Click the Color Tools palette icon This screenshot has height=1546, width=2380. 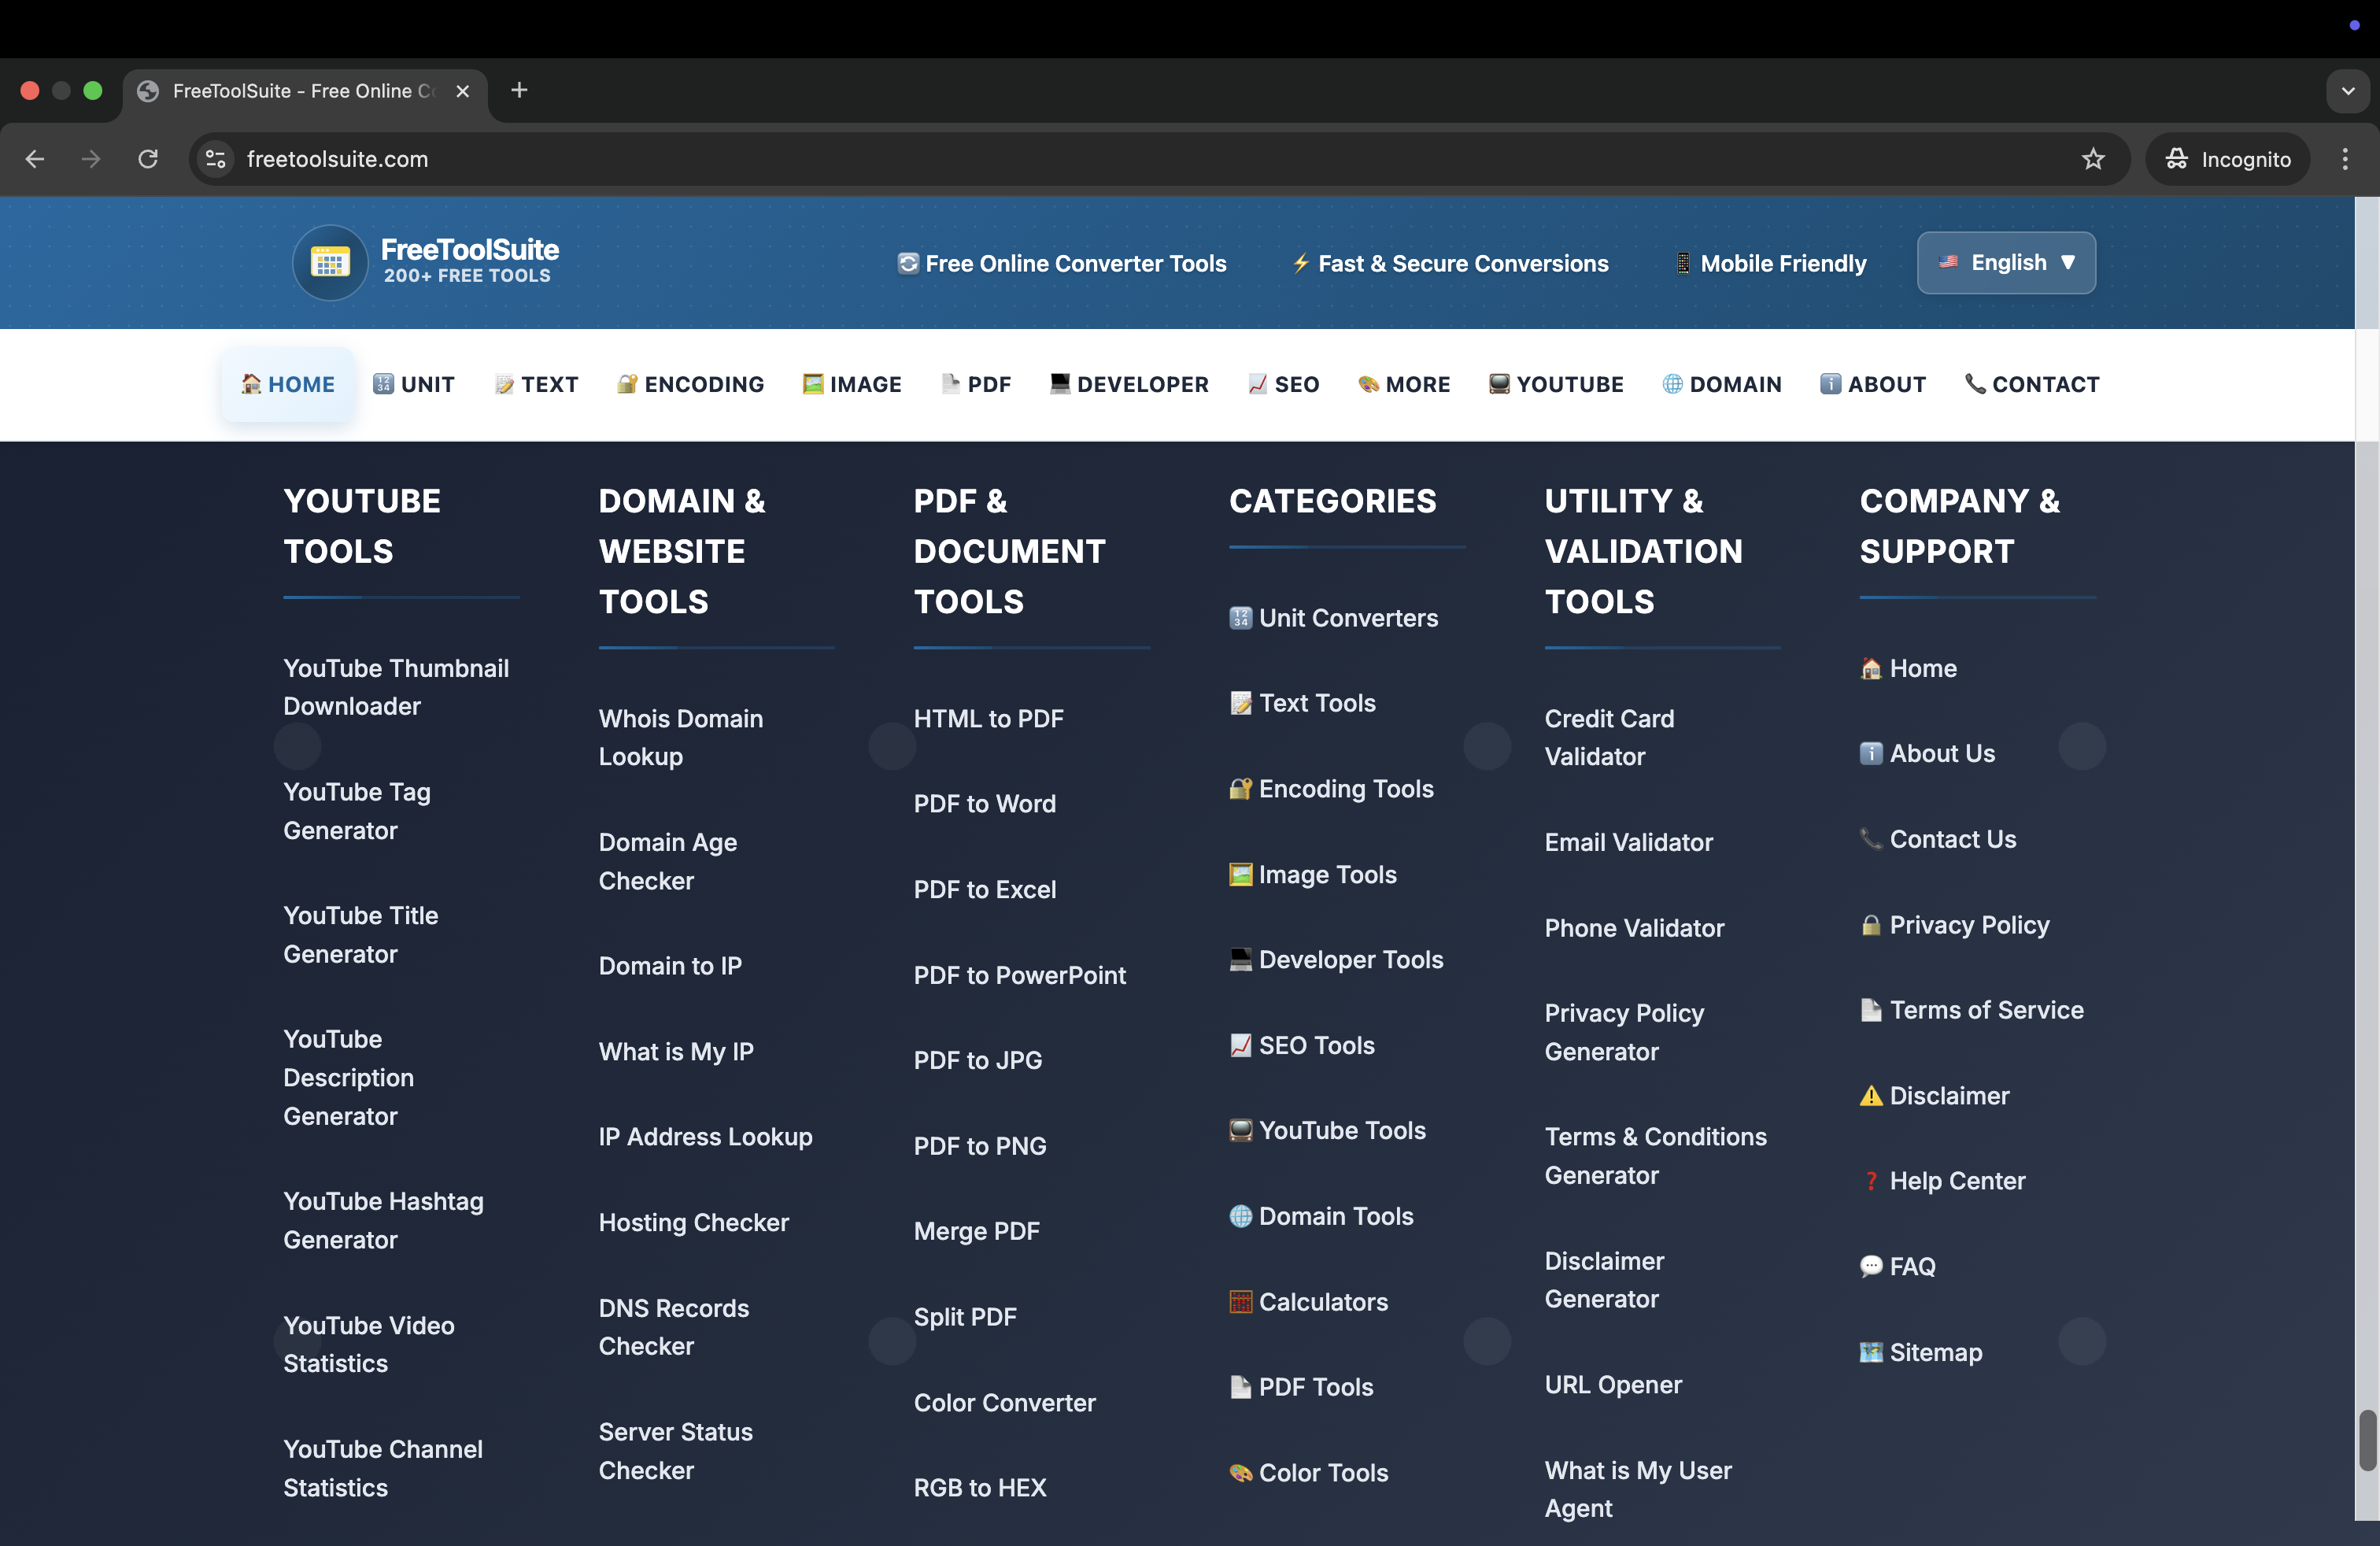1240,1472
